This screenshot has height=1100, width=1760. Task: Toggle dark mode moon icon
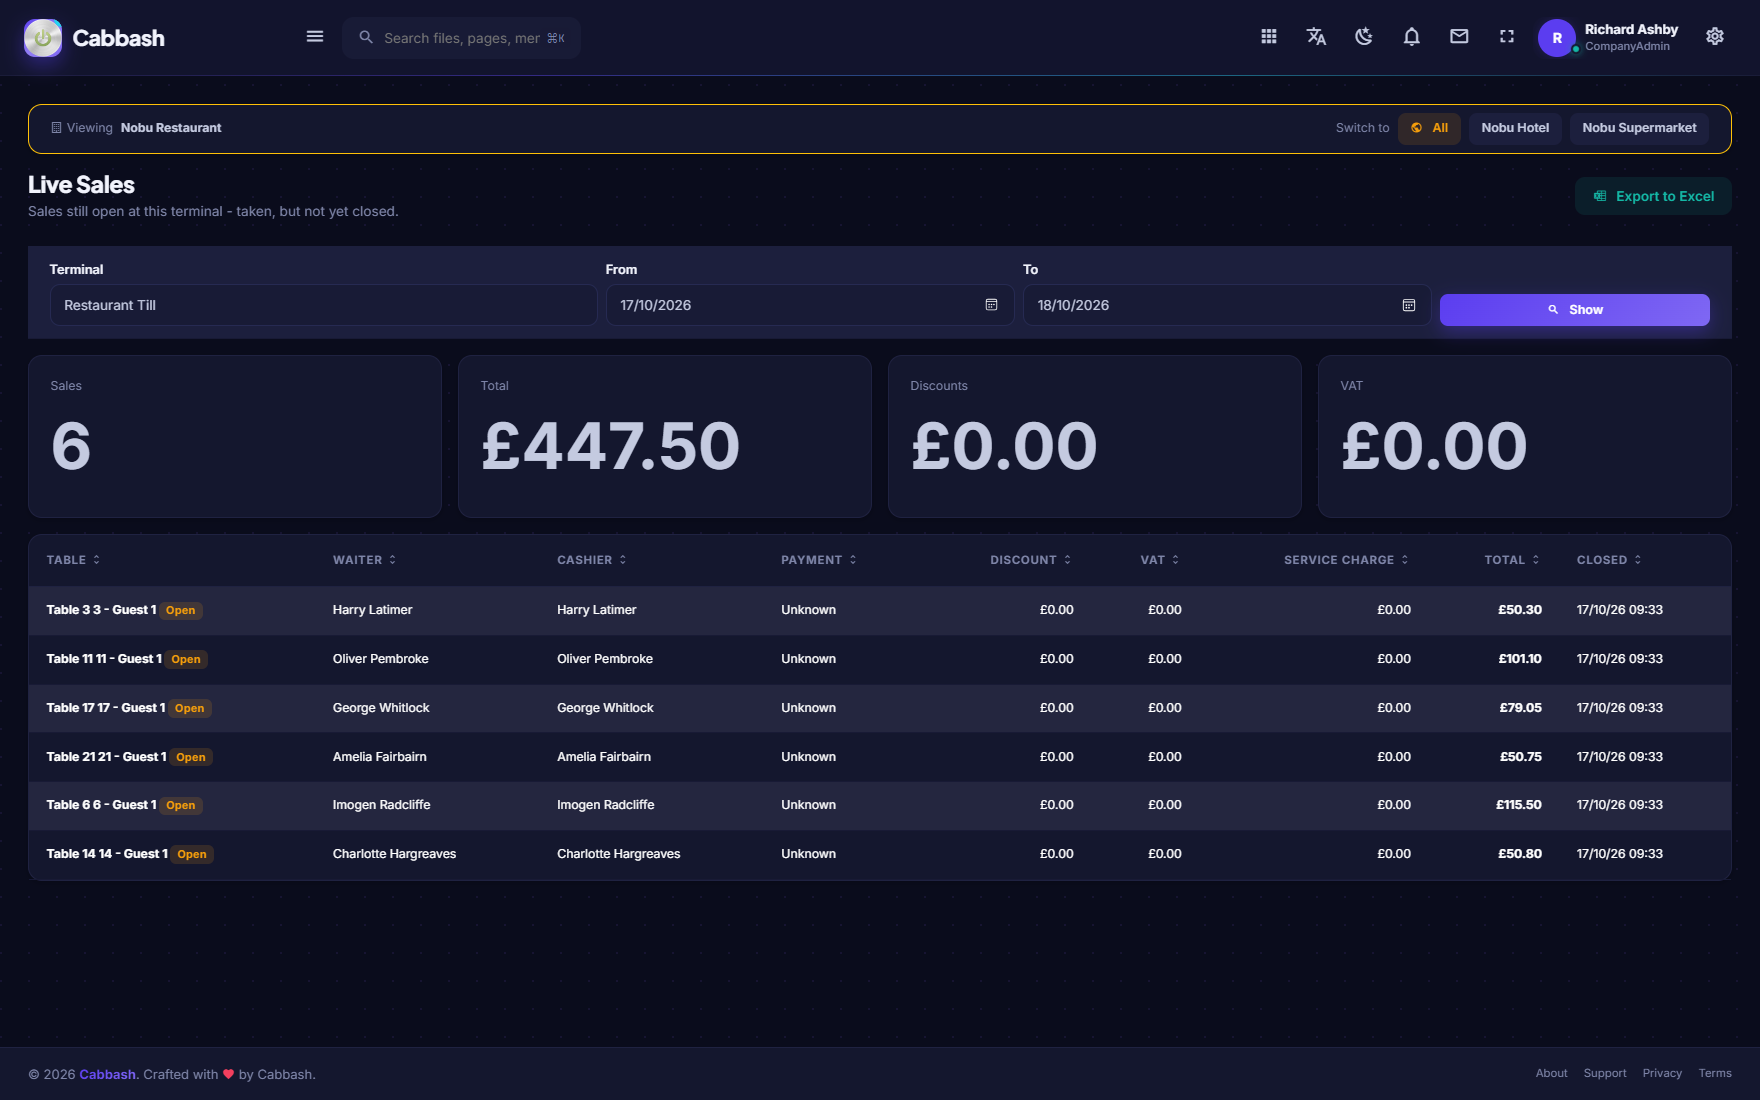[x=1364, y=37]
